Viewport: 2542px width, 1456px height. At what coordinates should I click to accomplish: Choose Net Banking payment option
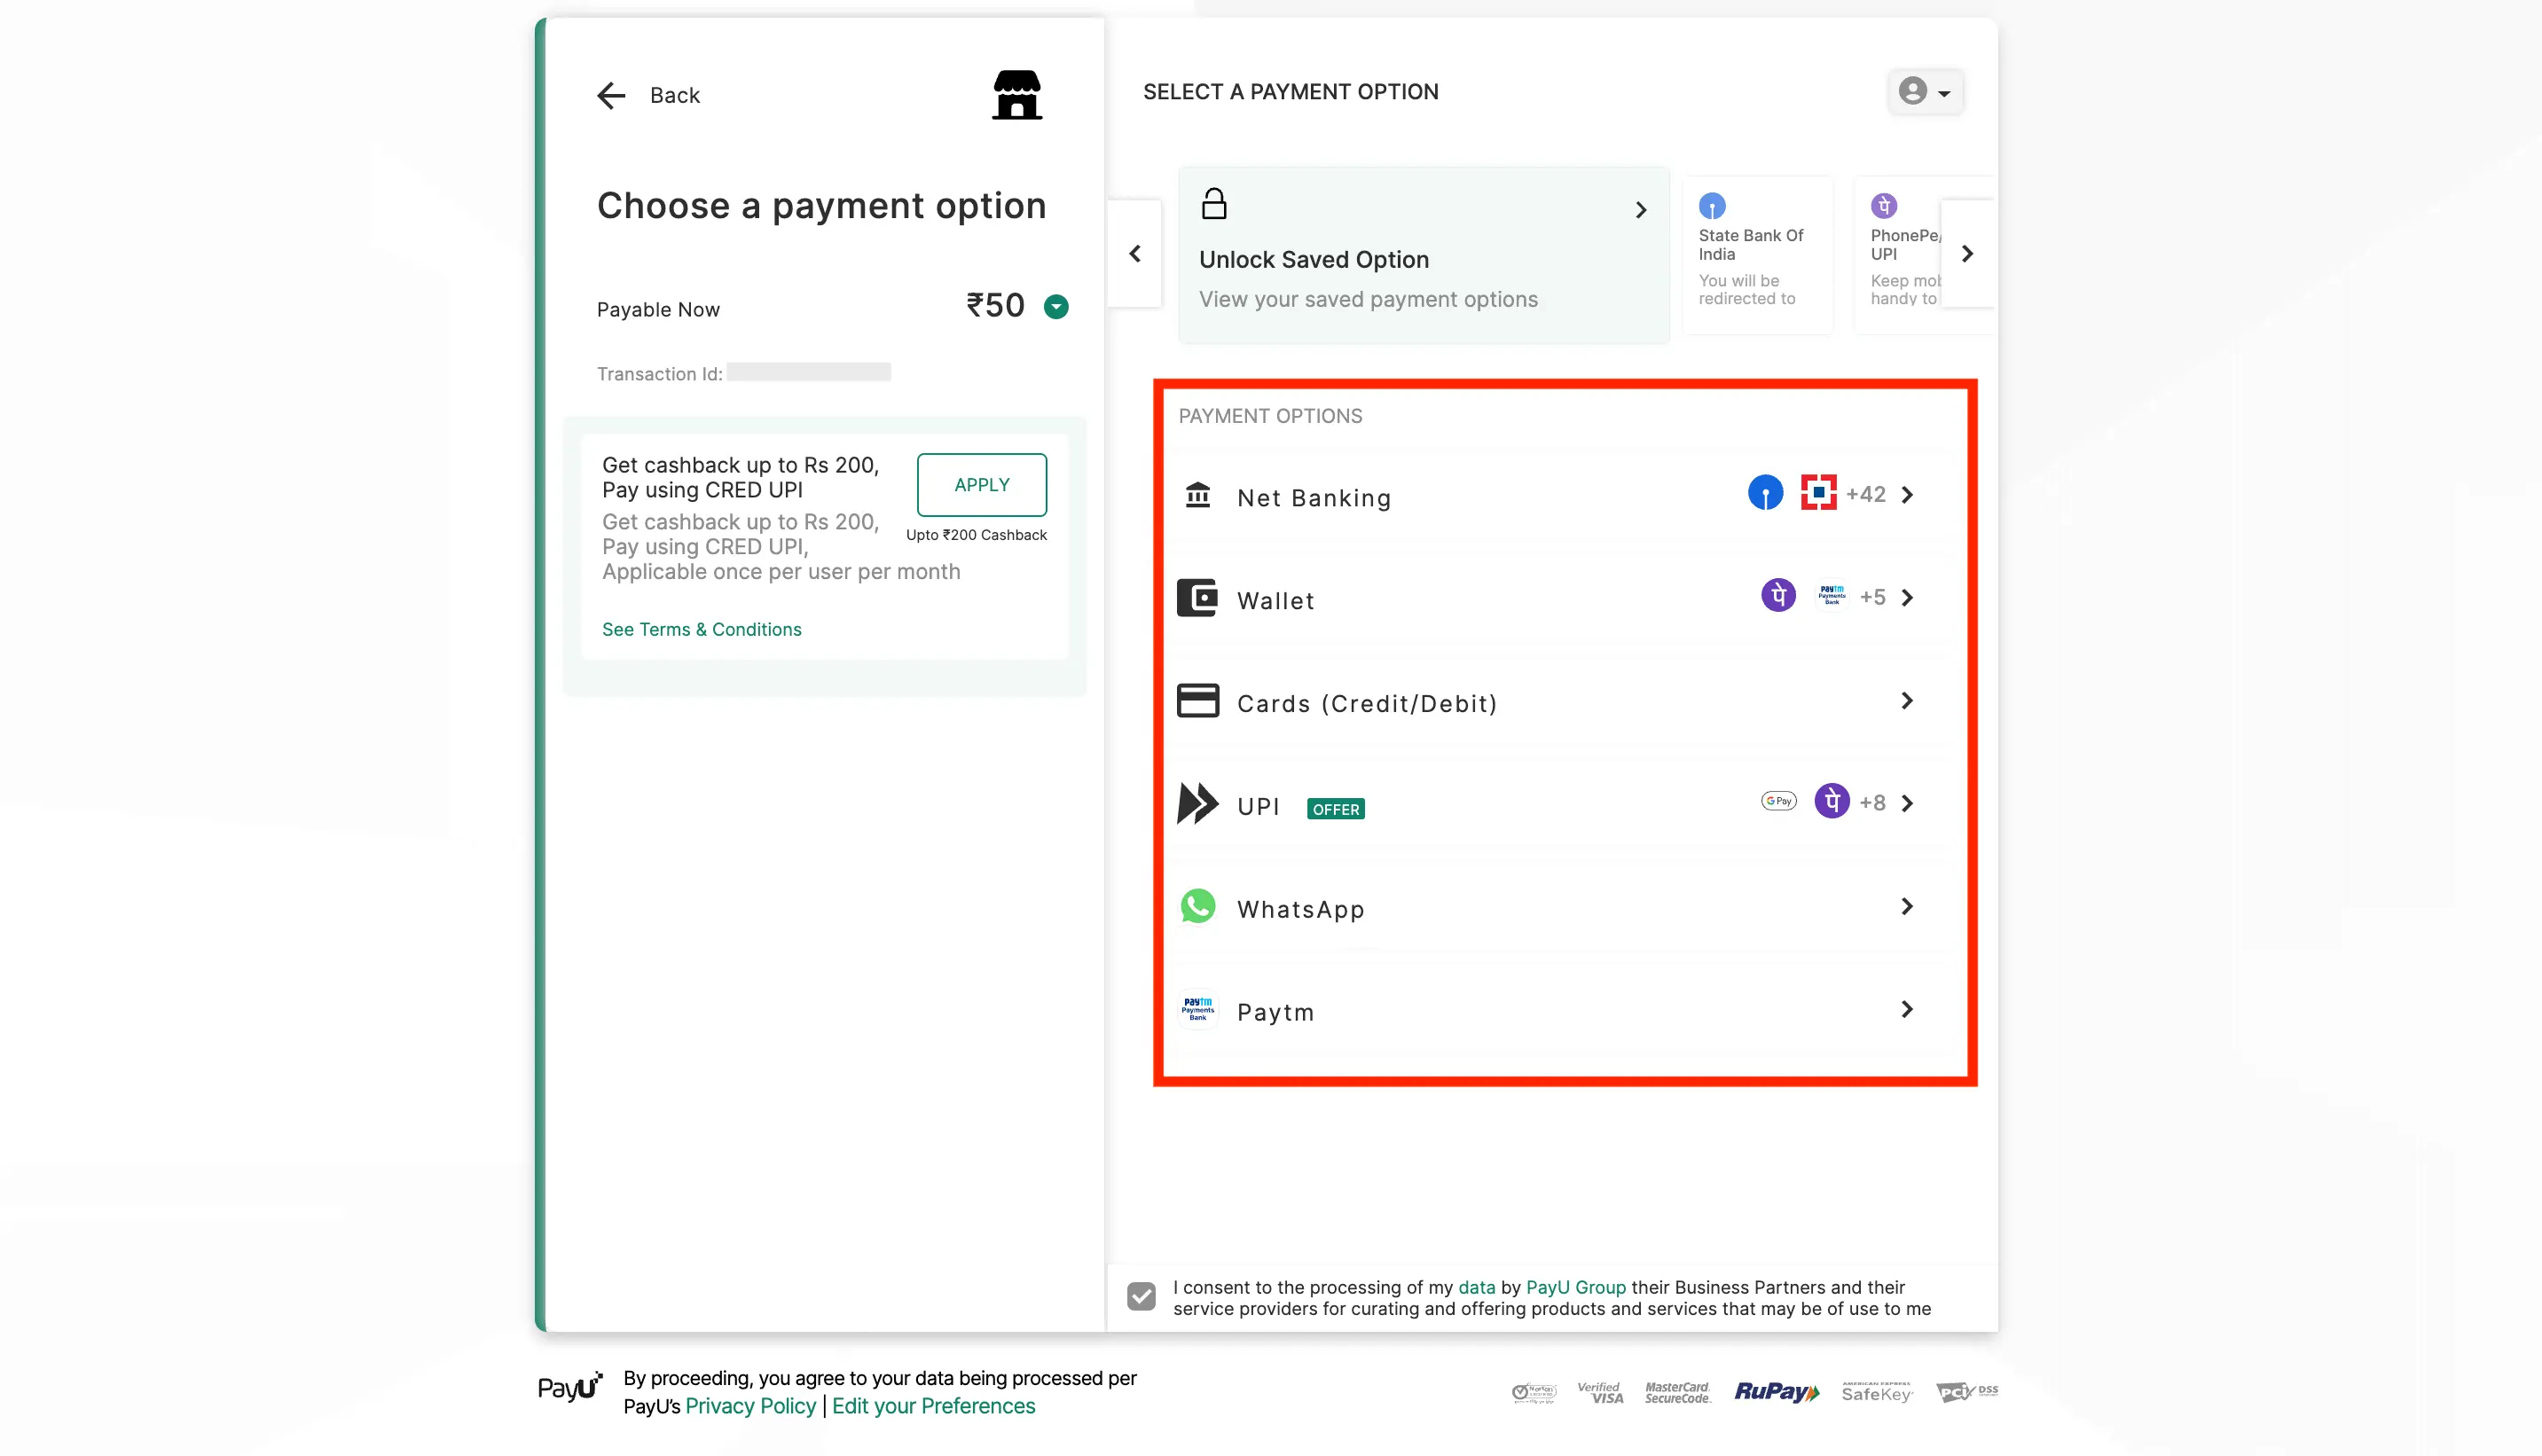(x=1555, y=496)
